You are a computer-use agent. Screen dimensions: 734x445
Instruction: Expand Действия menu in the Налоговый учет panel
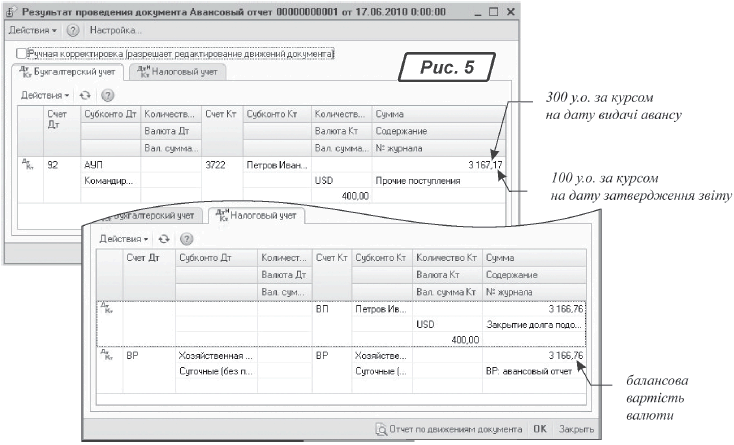125,239
